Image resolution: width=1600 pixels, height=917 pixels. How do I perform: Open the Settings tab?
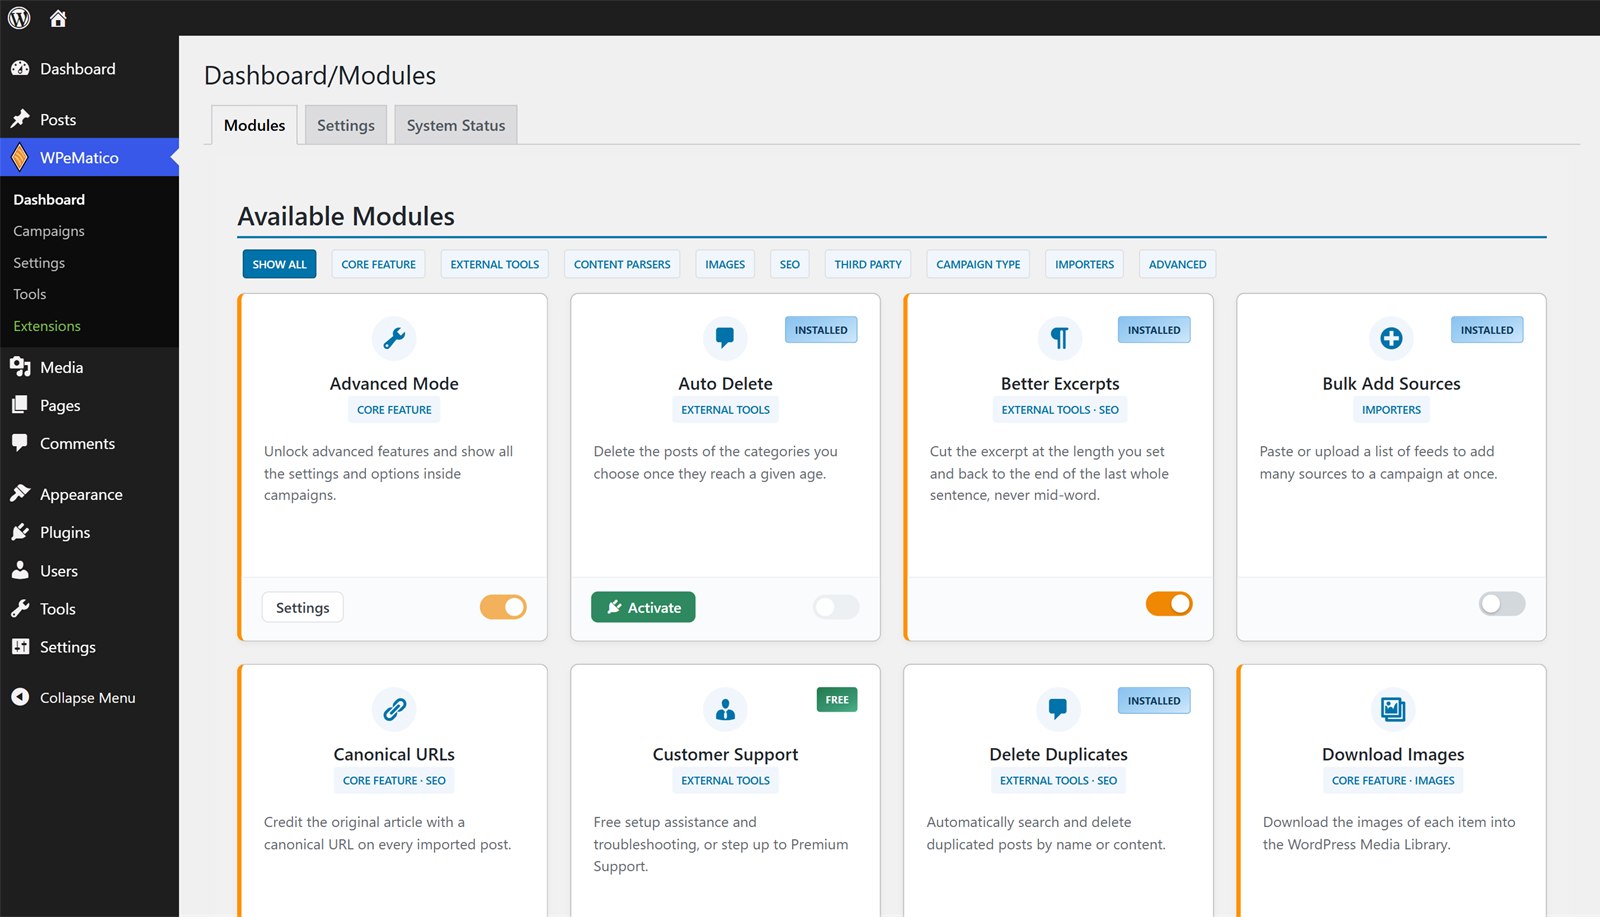click(x=346, y=125)
